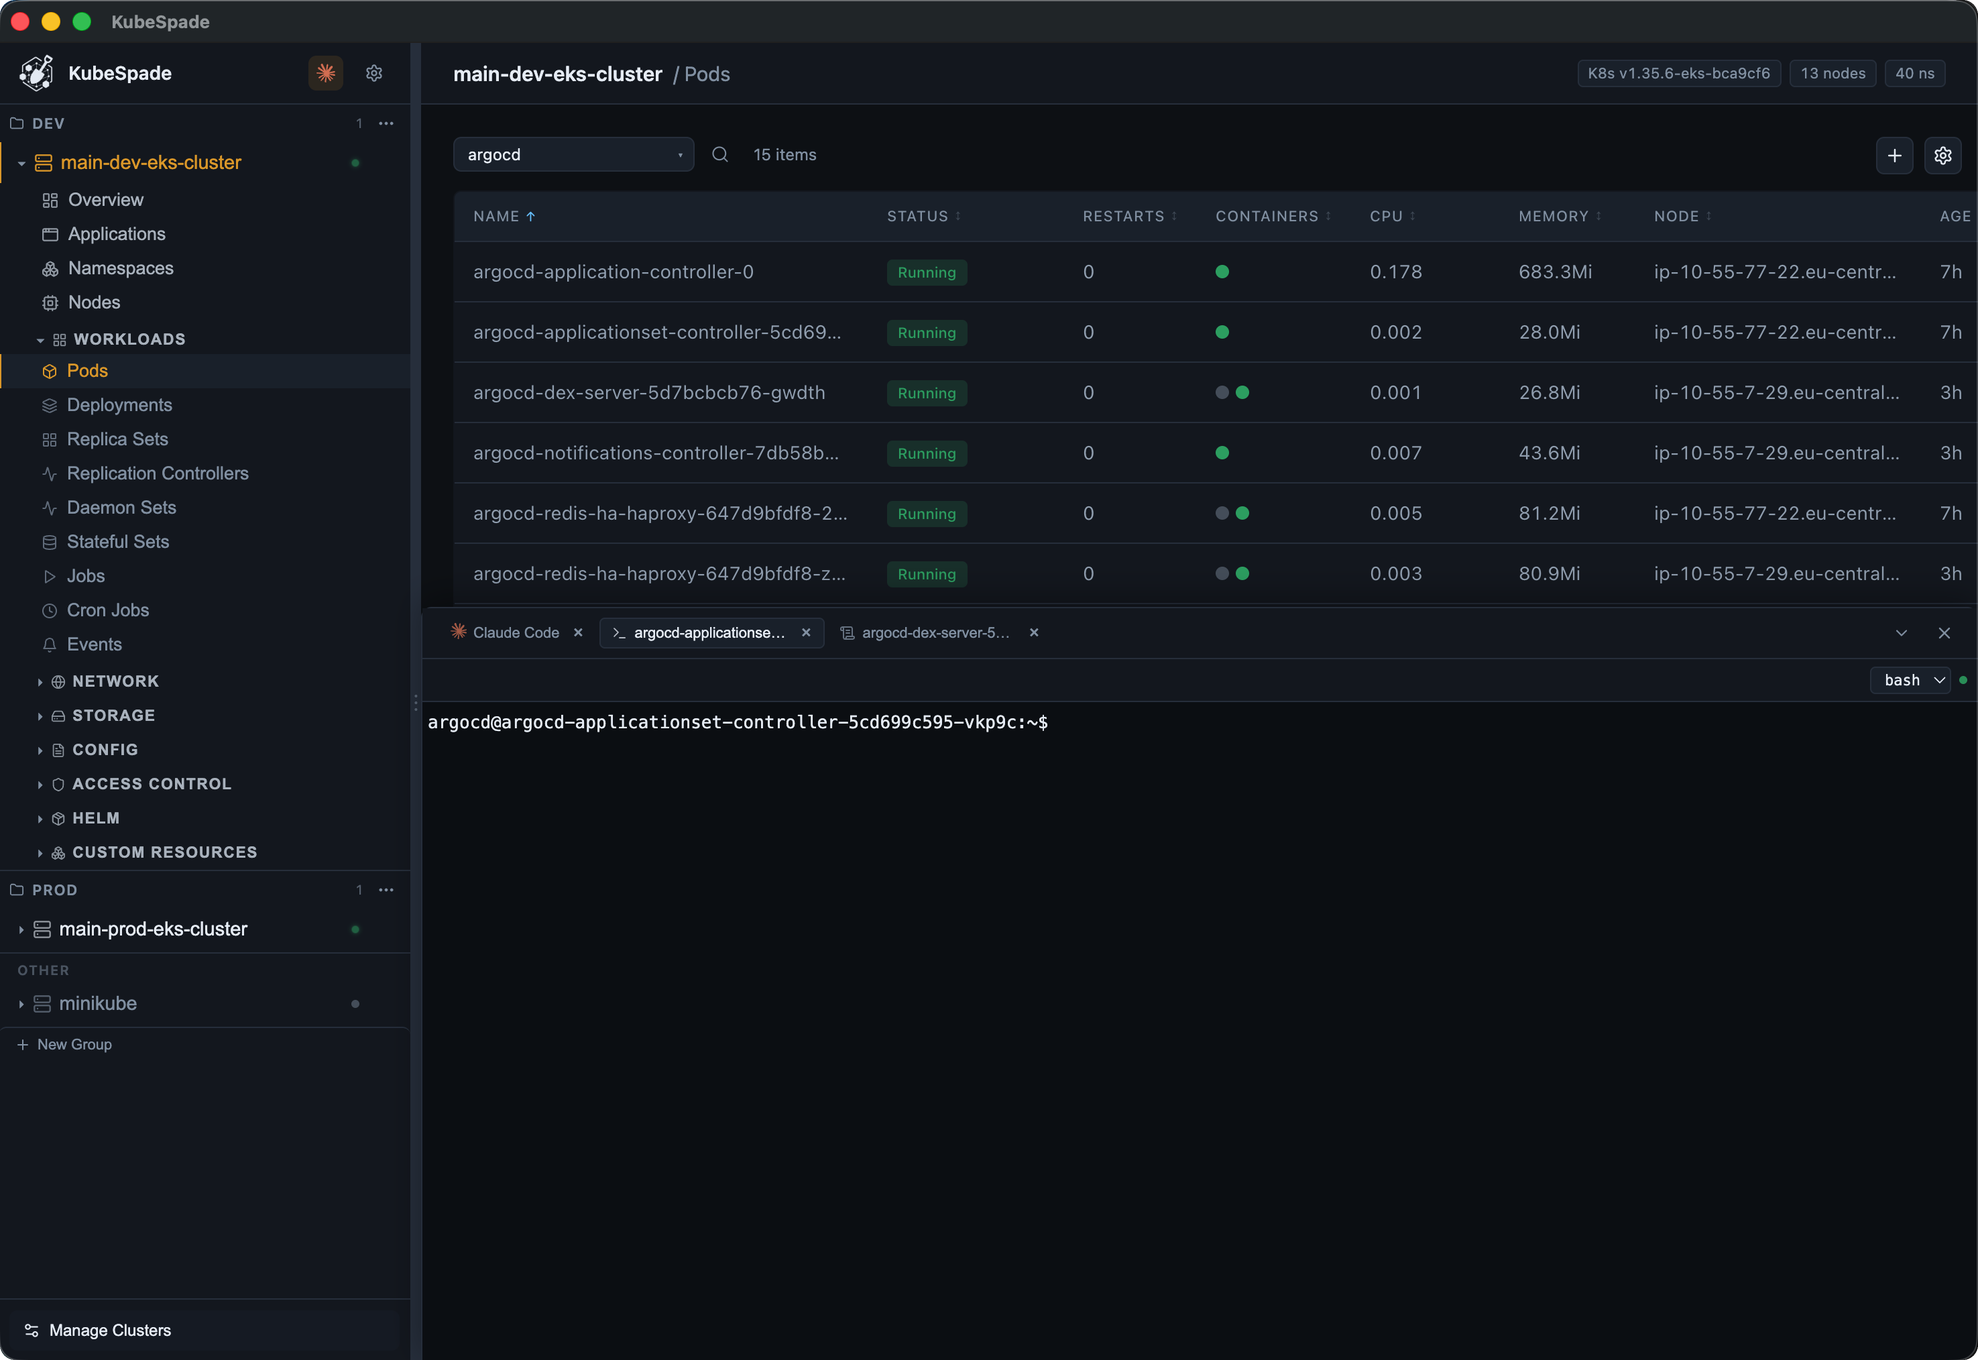Add a new resource with plus button
Screen dimensions: 1978x1360
[1894, 155]
